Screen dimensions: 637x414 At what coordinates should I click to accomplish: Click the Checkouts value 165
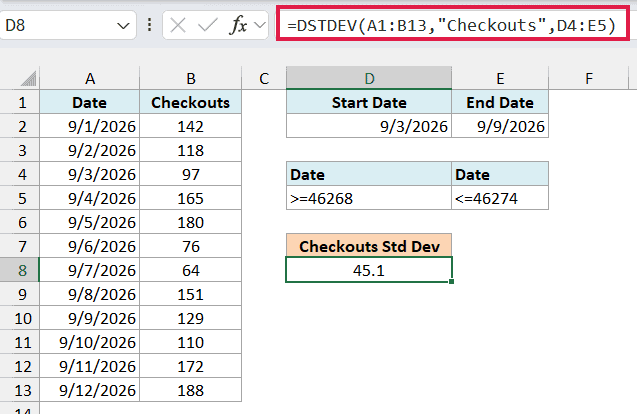(x=191, y=198)
